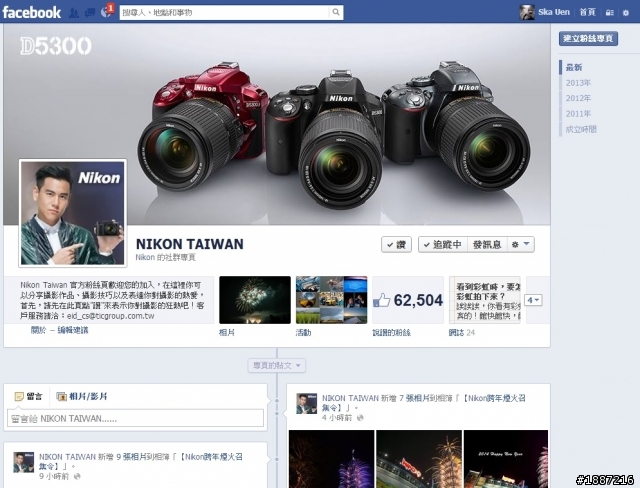Click the globe privacy icon beside 4 小時前
The width and height of the screenshot is (640, 488).
point(360,418)
